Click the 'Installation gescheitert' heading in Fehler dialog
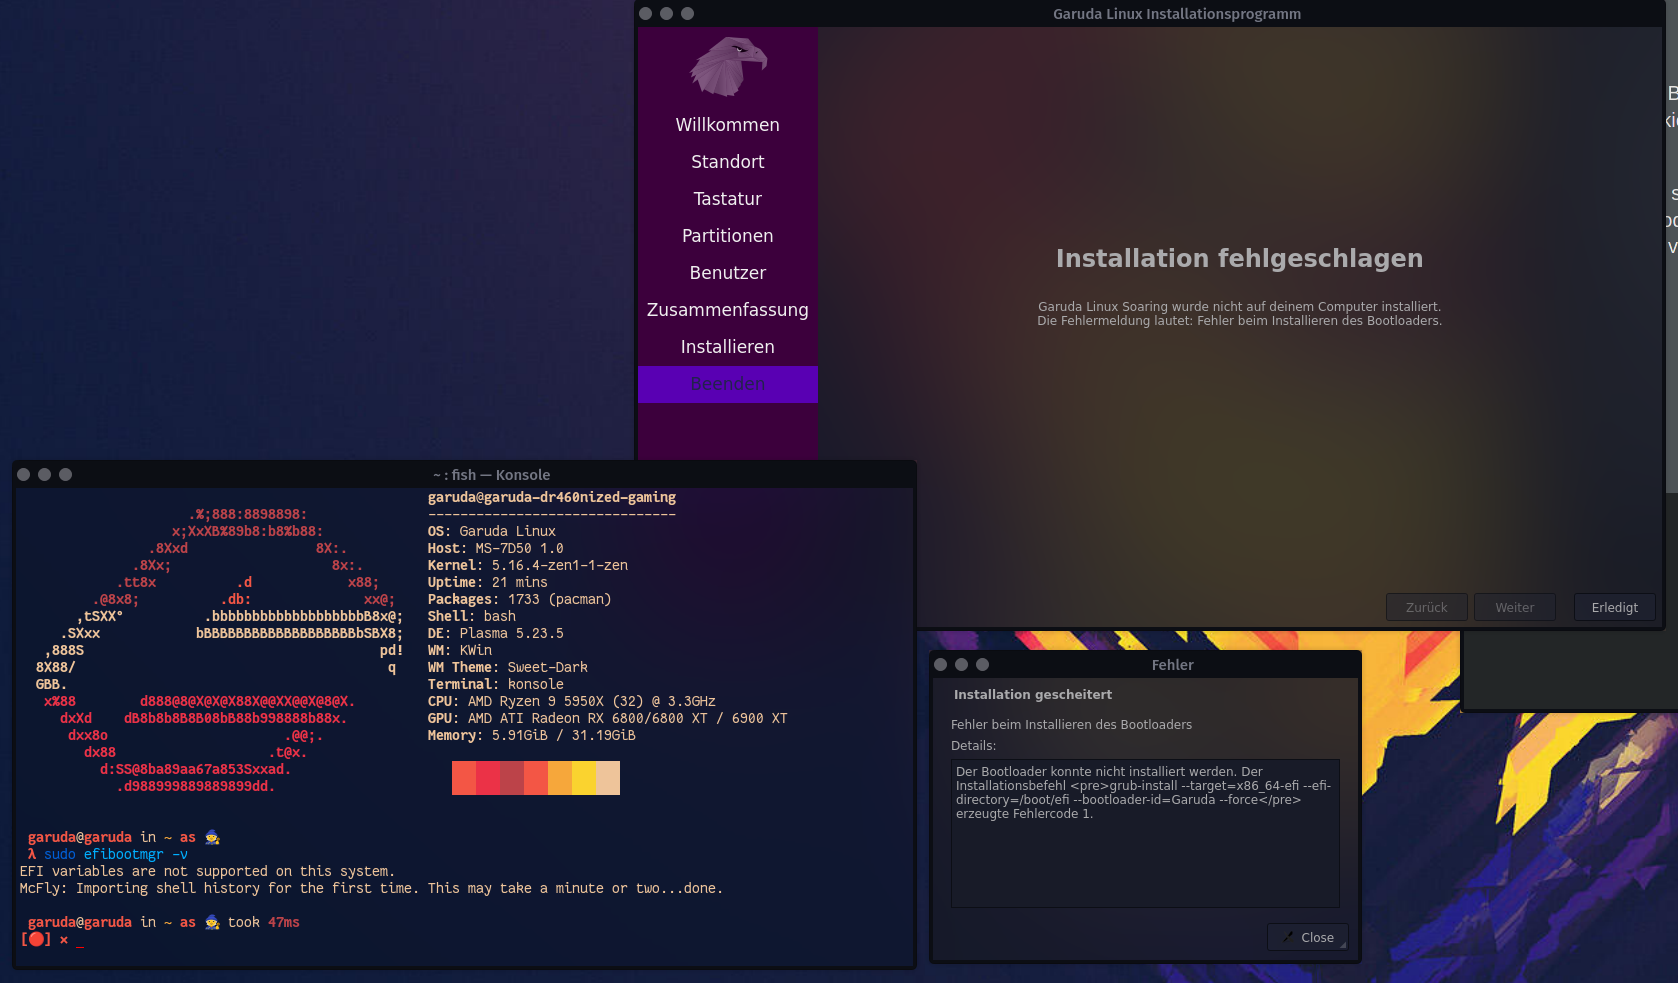This screenshot has width=1678, height=983. 1032,694
